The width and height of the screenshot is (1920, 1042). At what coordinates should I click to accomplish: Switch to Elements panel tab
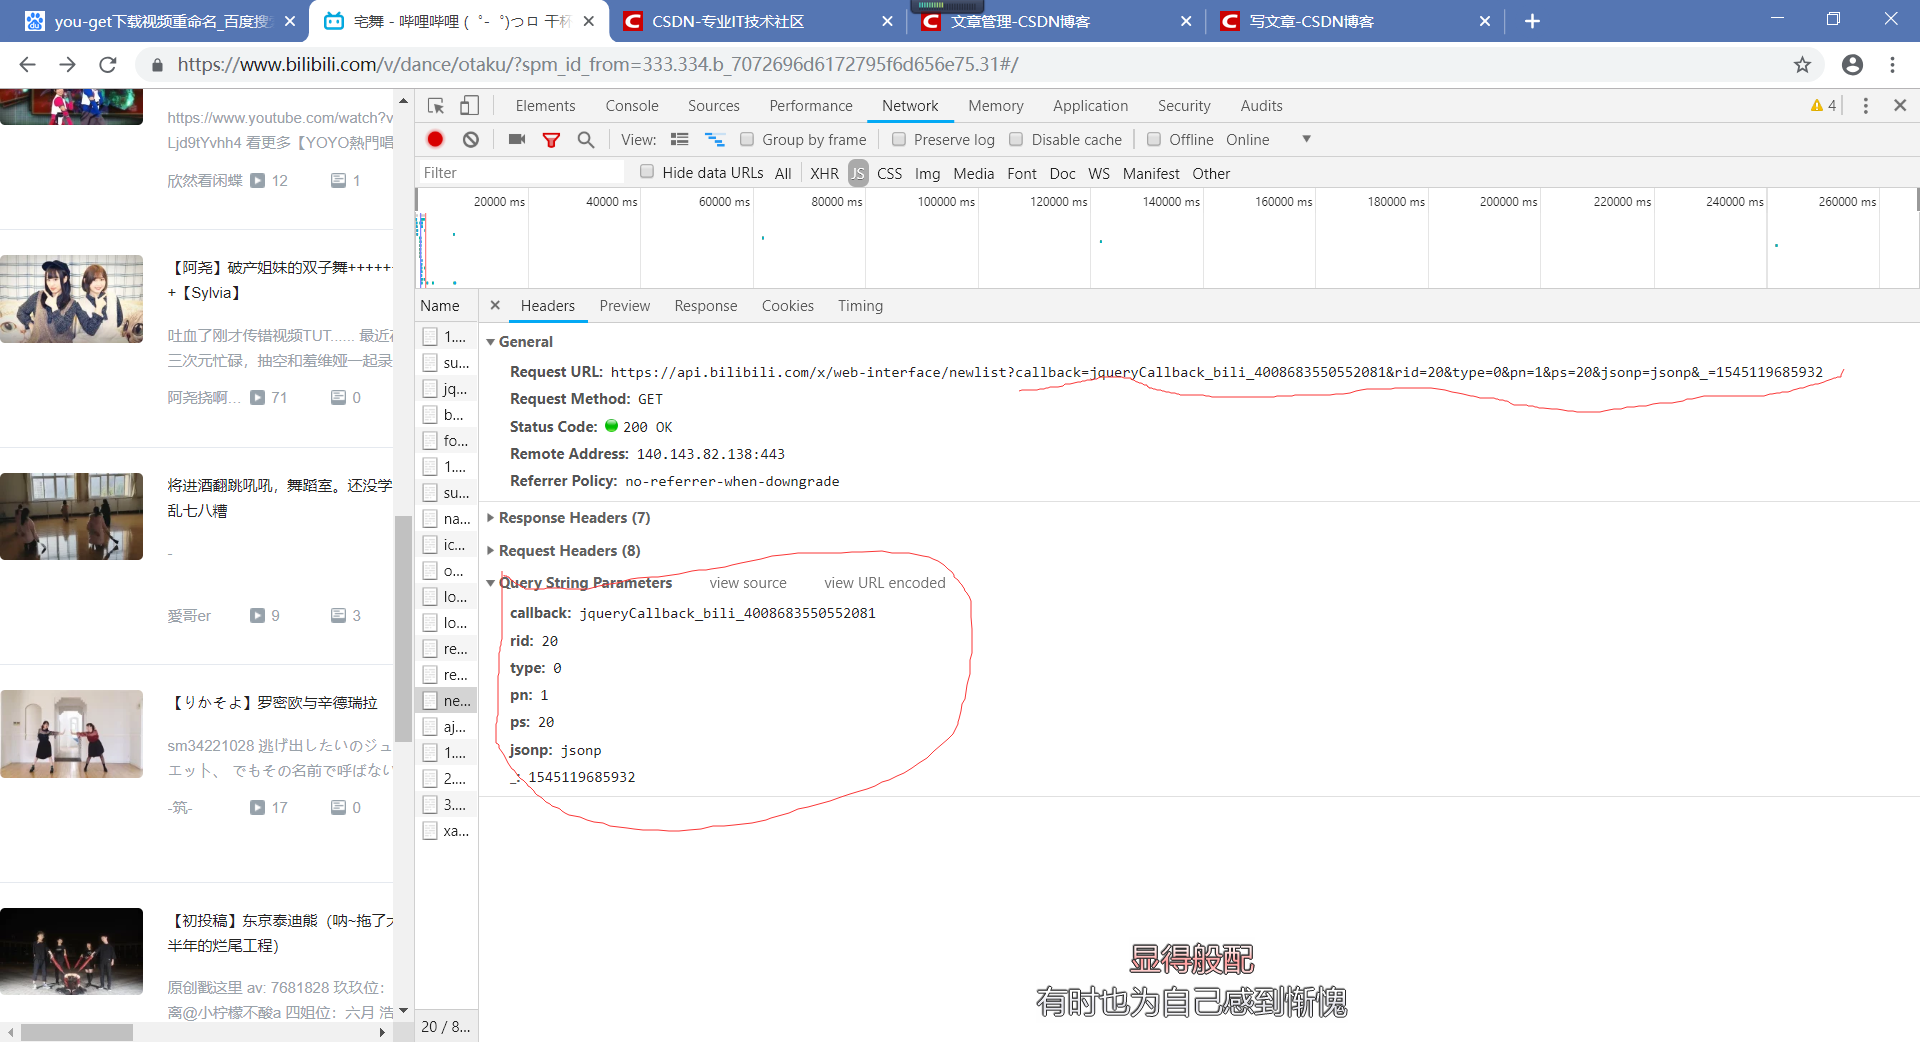[545, 106]
